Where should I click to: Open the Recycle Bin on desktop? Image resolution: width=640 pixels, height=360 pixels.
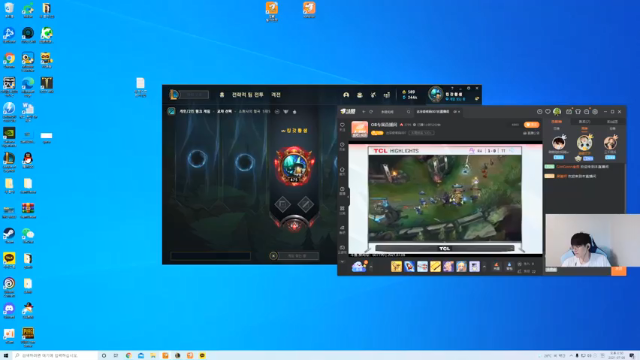coord(9,10)
